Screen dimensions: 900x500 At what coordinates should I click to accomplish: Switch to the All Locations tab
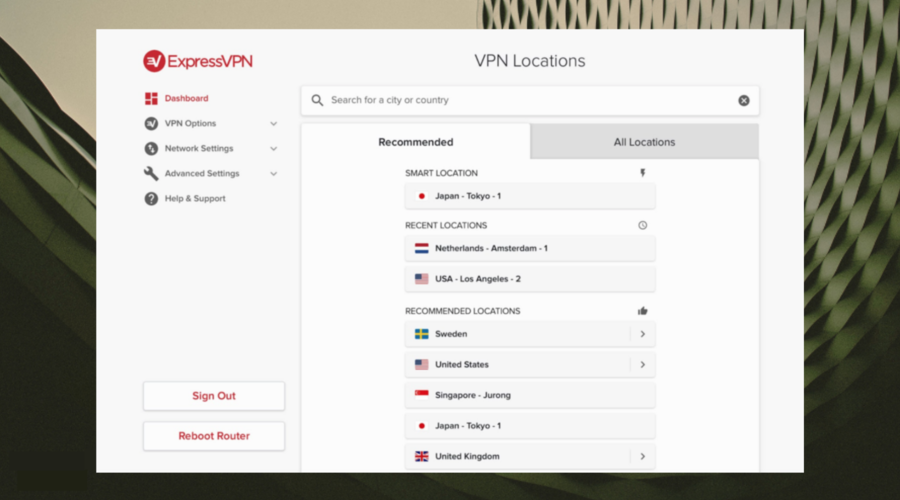coord(644,142)
